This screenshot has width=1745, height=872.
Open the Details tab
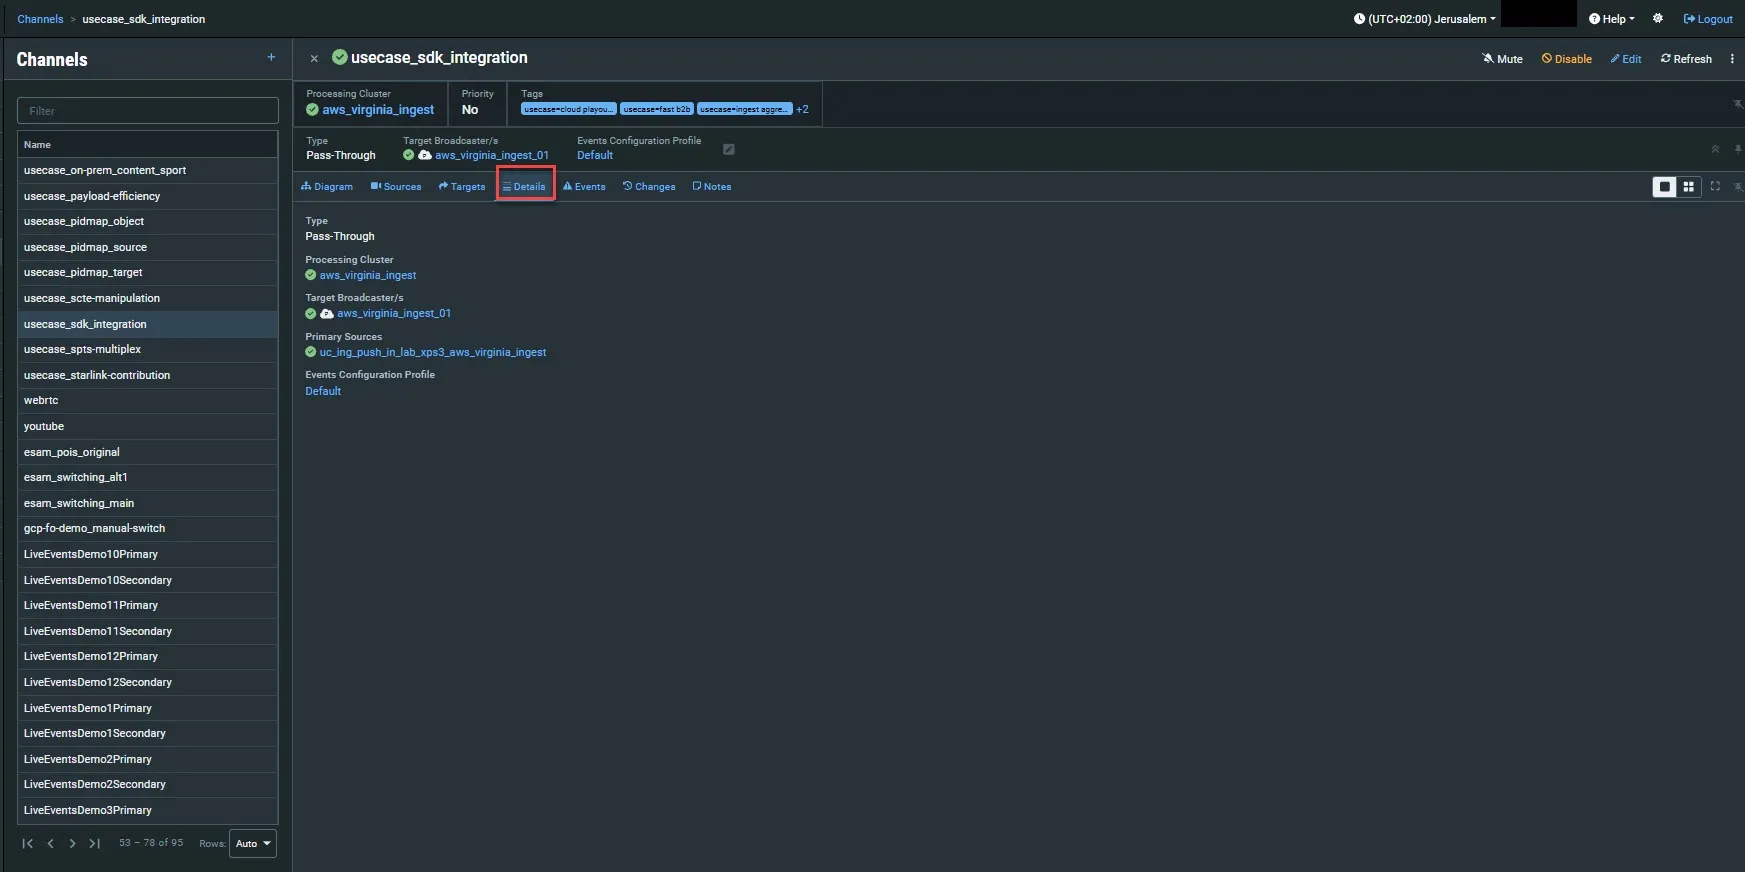[x=524, y=187]
